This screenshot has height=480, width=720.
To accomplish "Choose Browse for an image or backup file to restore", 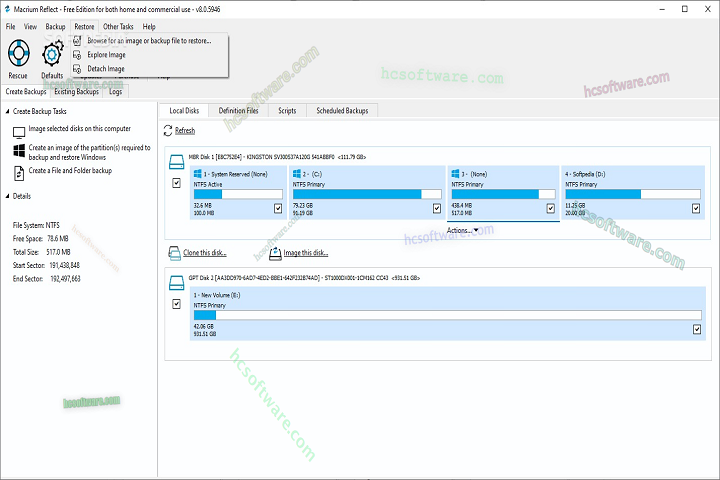I will click(150, 40).
